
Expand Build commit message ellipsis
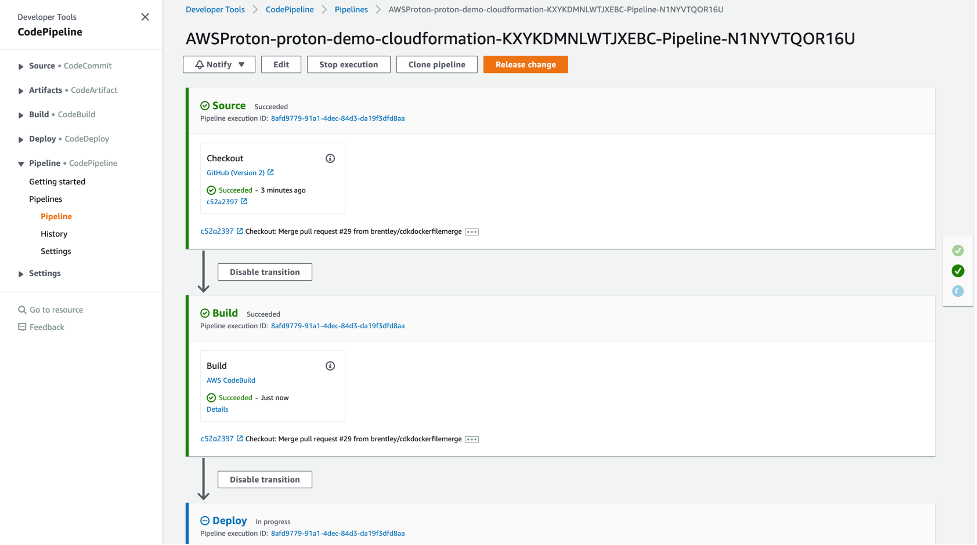472,439
